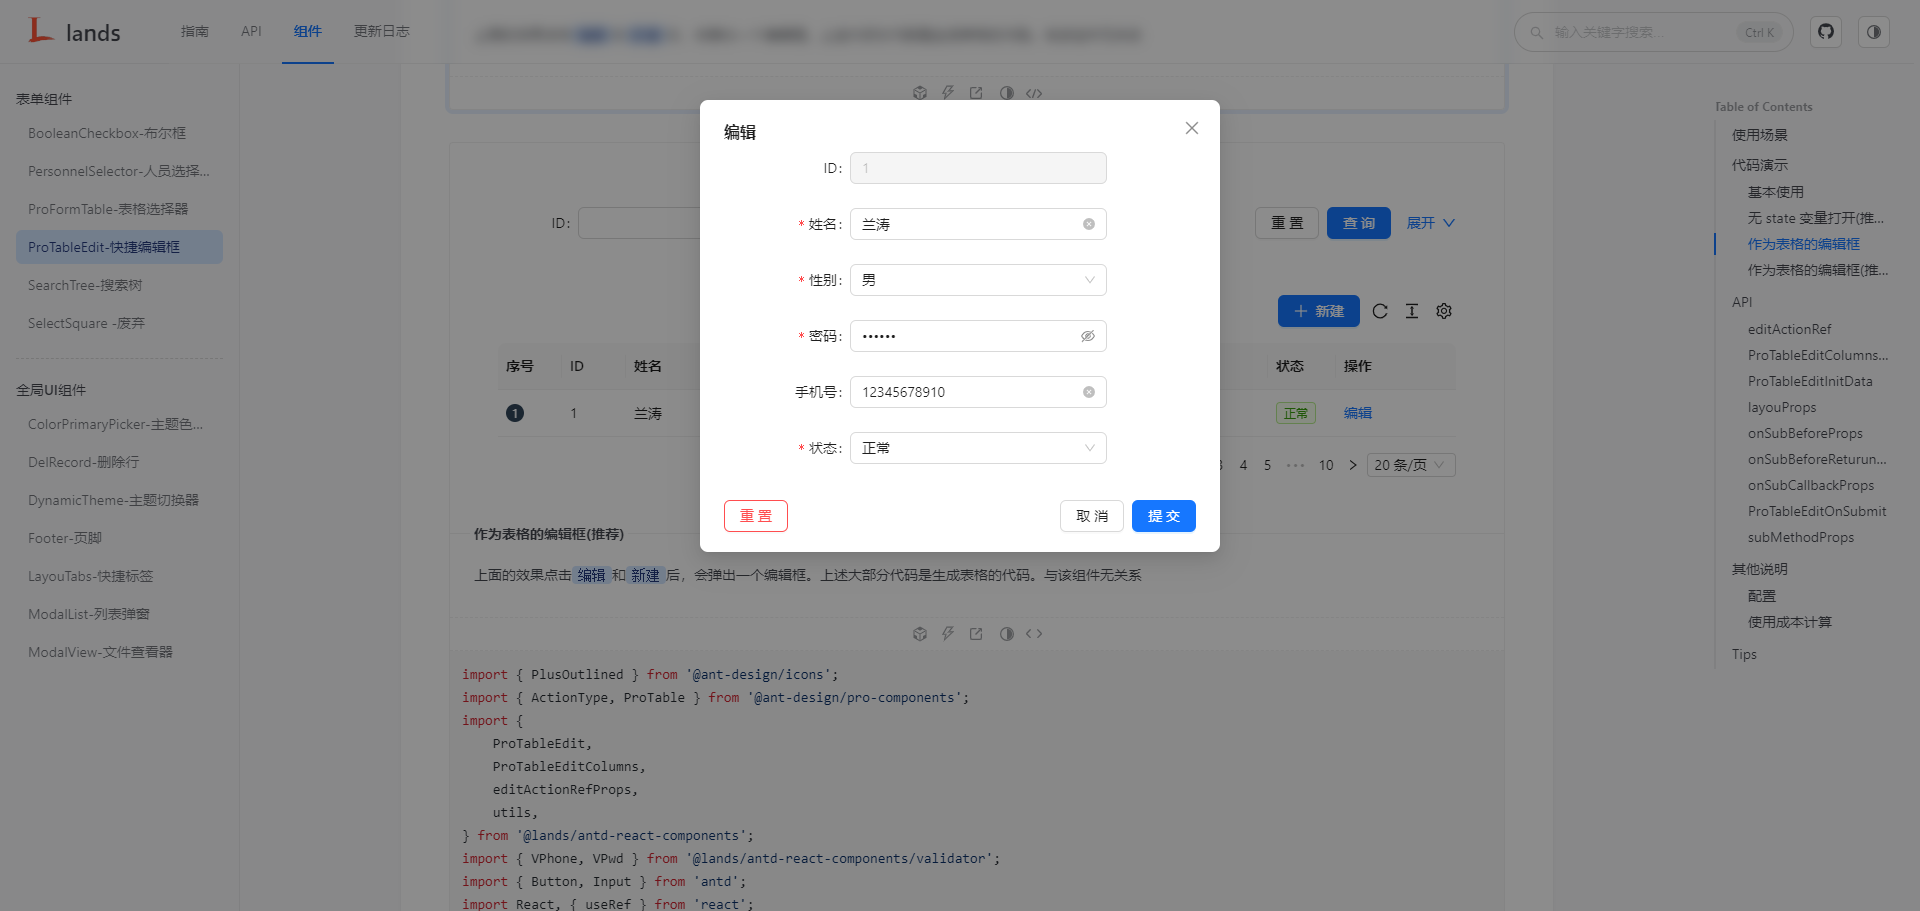Viewport: 1920px width, 911px height.
Task: Jump to 使用成本计算 in table of contents
Action: click(x=1789, y=622)
